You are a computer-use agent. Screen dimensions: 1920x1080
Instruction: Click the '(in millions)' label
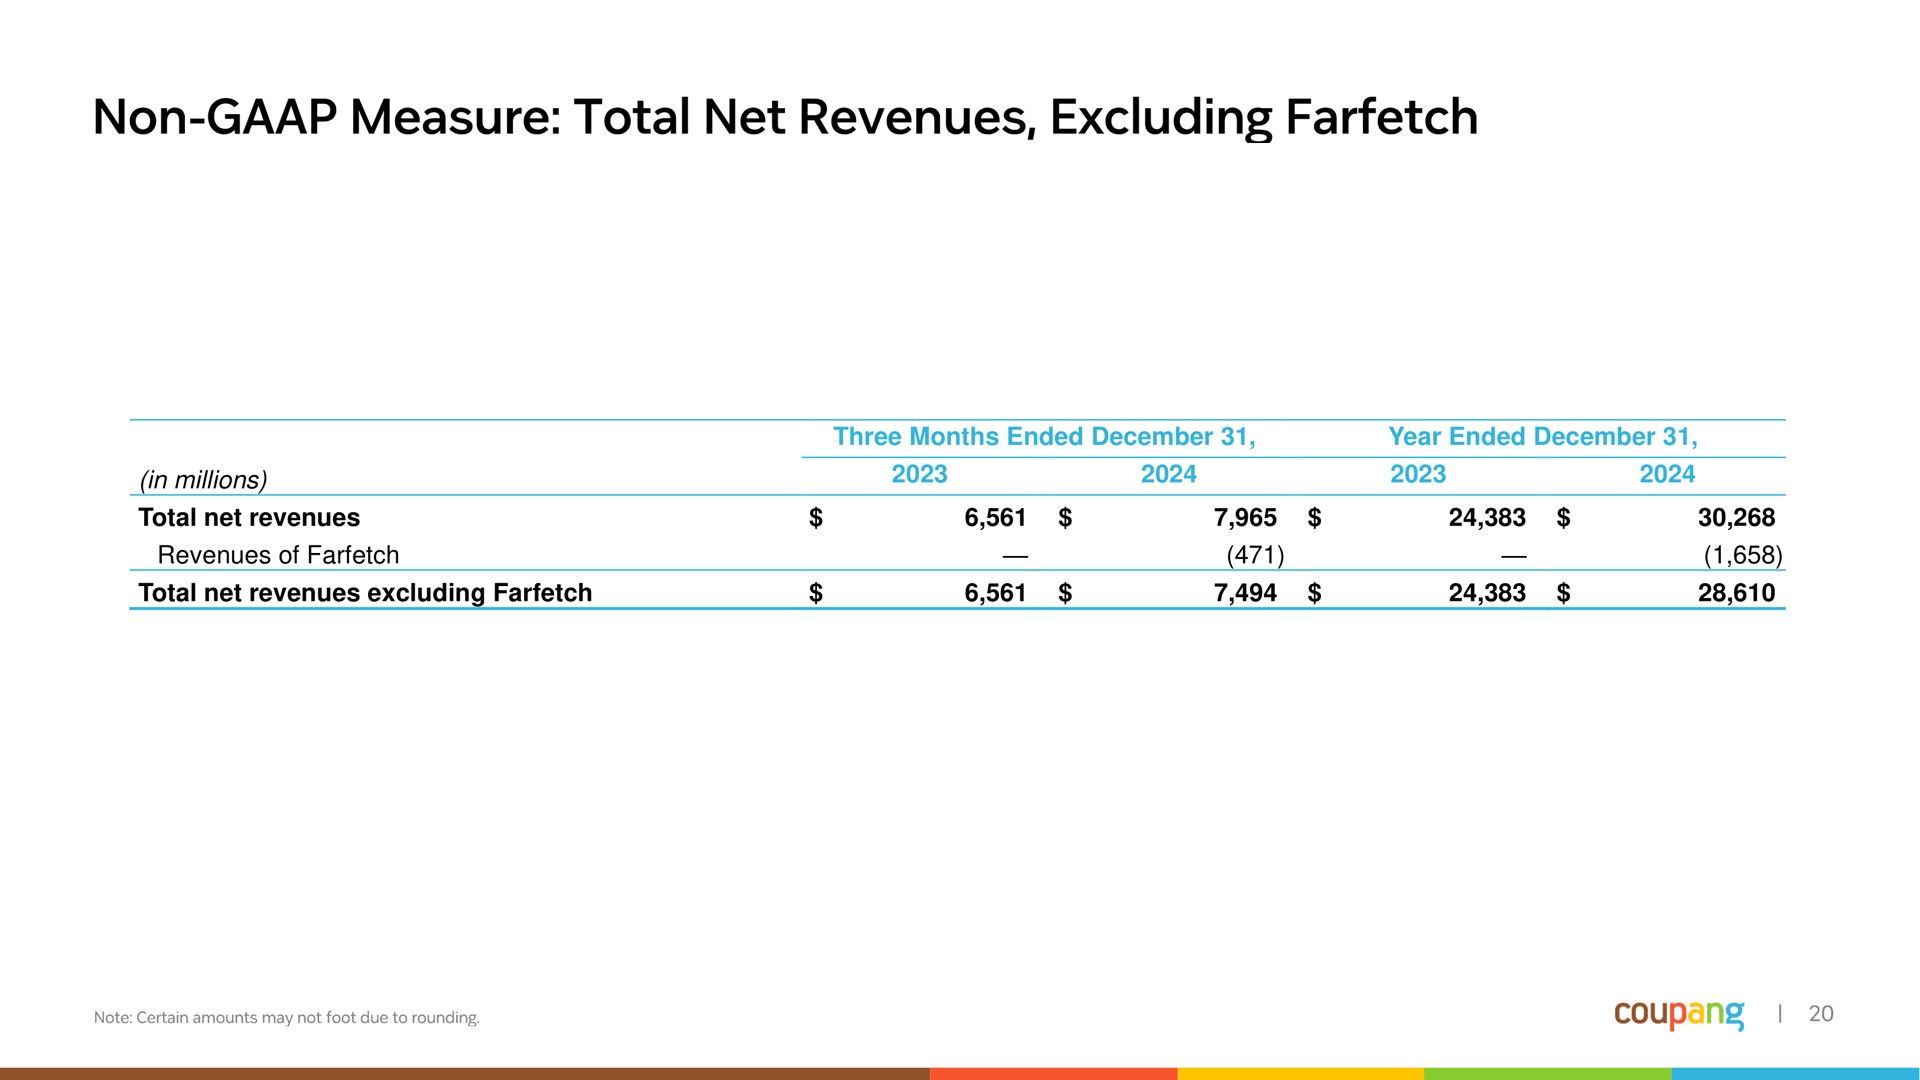coord(204,481)
